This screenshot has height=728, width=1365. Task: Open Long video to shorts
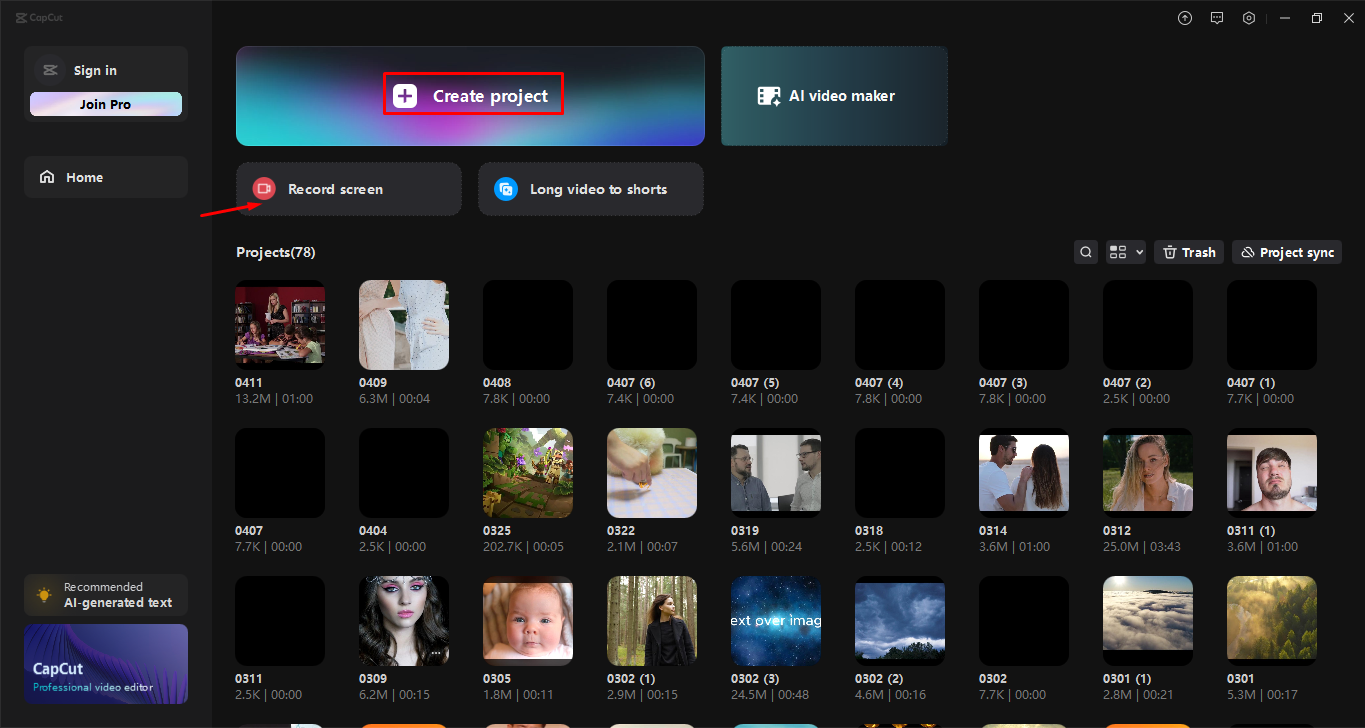coord(591,189)
